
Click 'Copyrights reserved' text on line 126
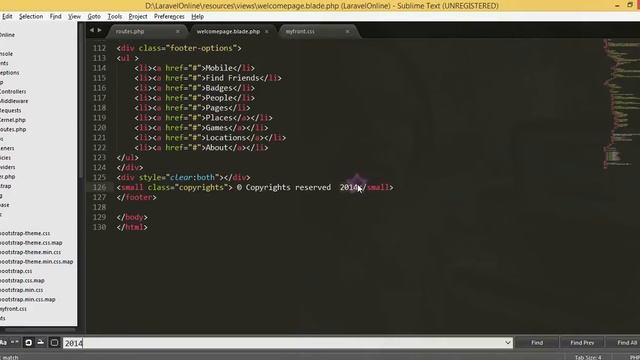(288, 187)
